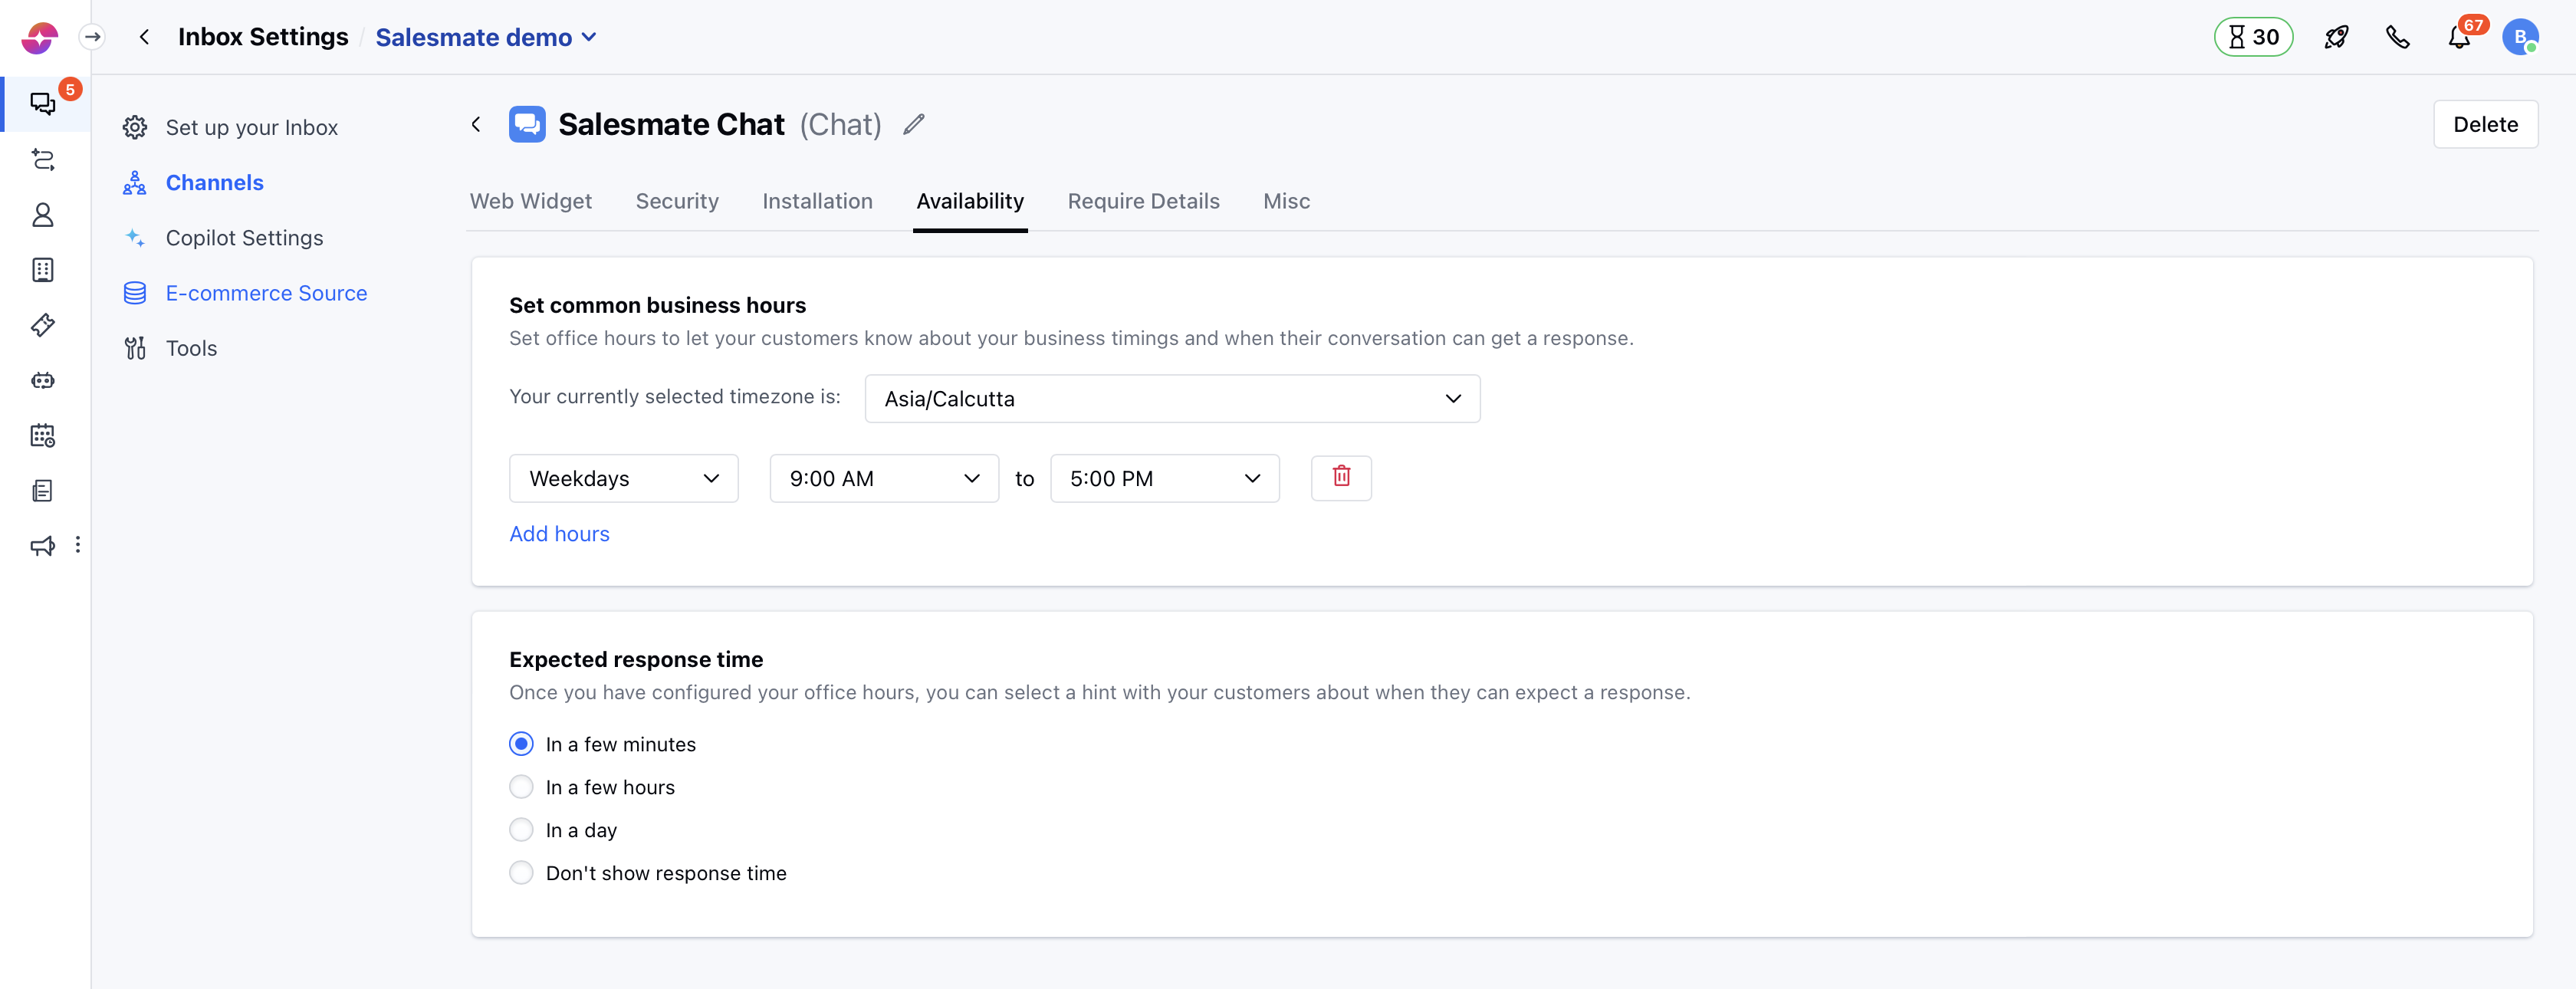Screen dimensions: 2576x989
Task: Click the Add hours link
Action: point(559,534)
